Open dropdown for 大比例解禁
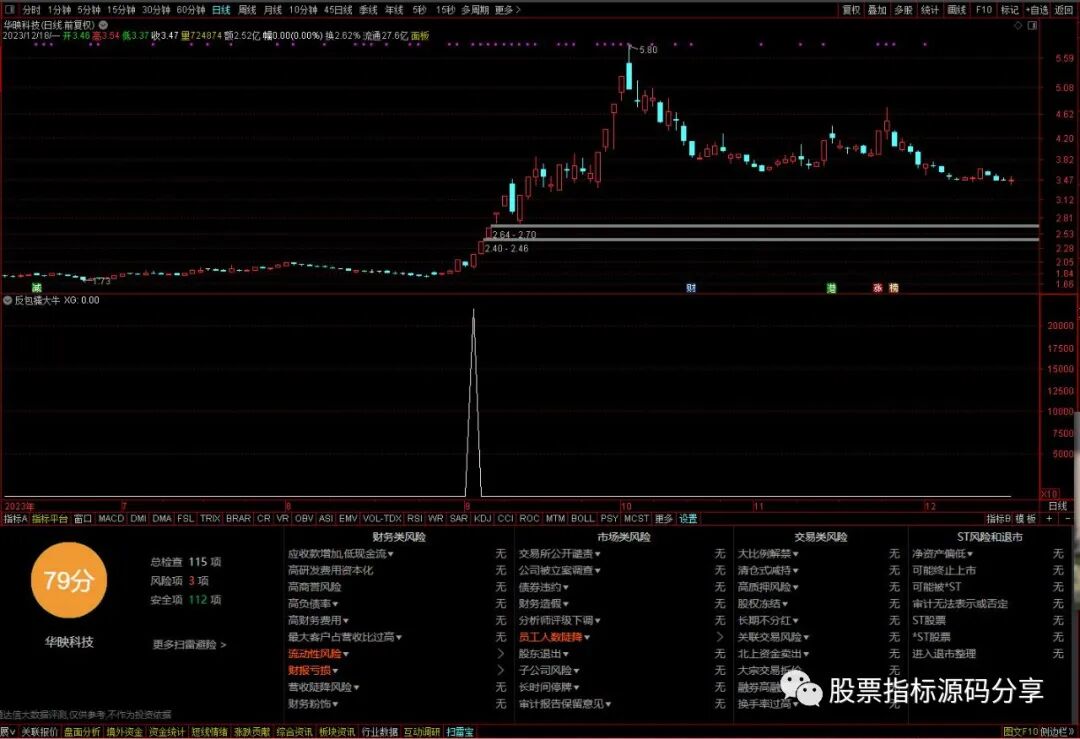Screen dimensions: 1080x739 [x=796, y=554]
